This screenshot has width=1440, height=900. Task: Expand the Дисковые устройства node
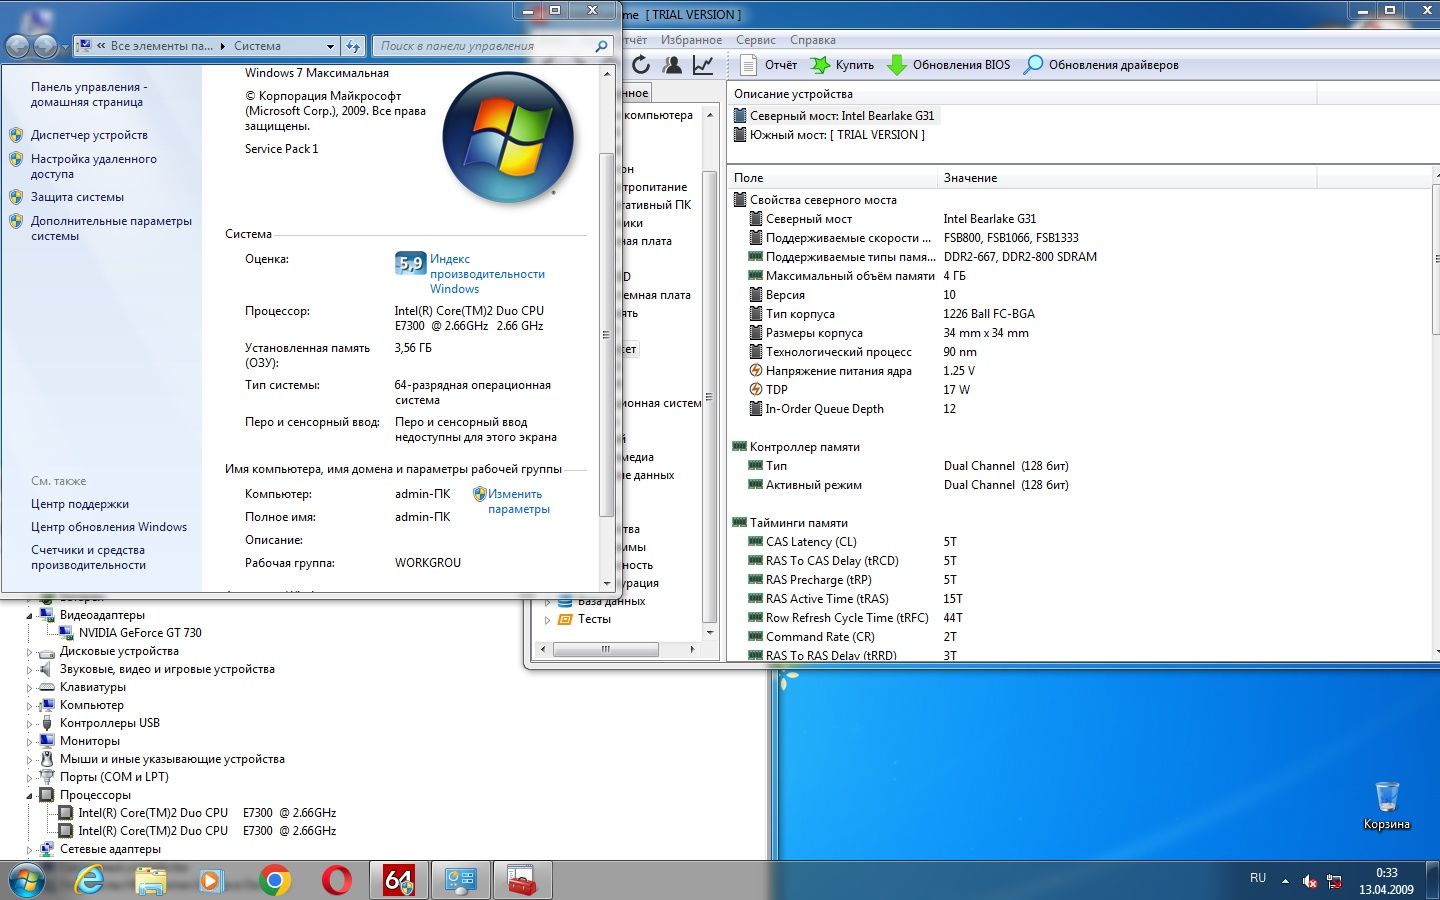30,651
